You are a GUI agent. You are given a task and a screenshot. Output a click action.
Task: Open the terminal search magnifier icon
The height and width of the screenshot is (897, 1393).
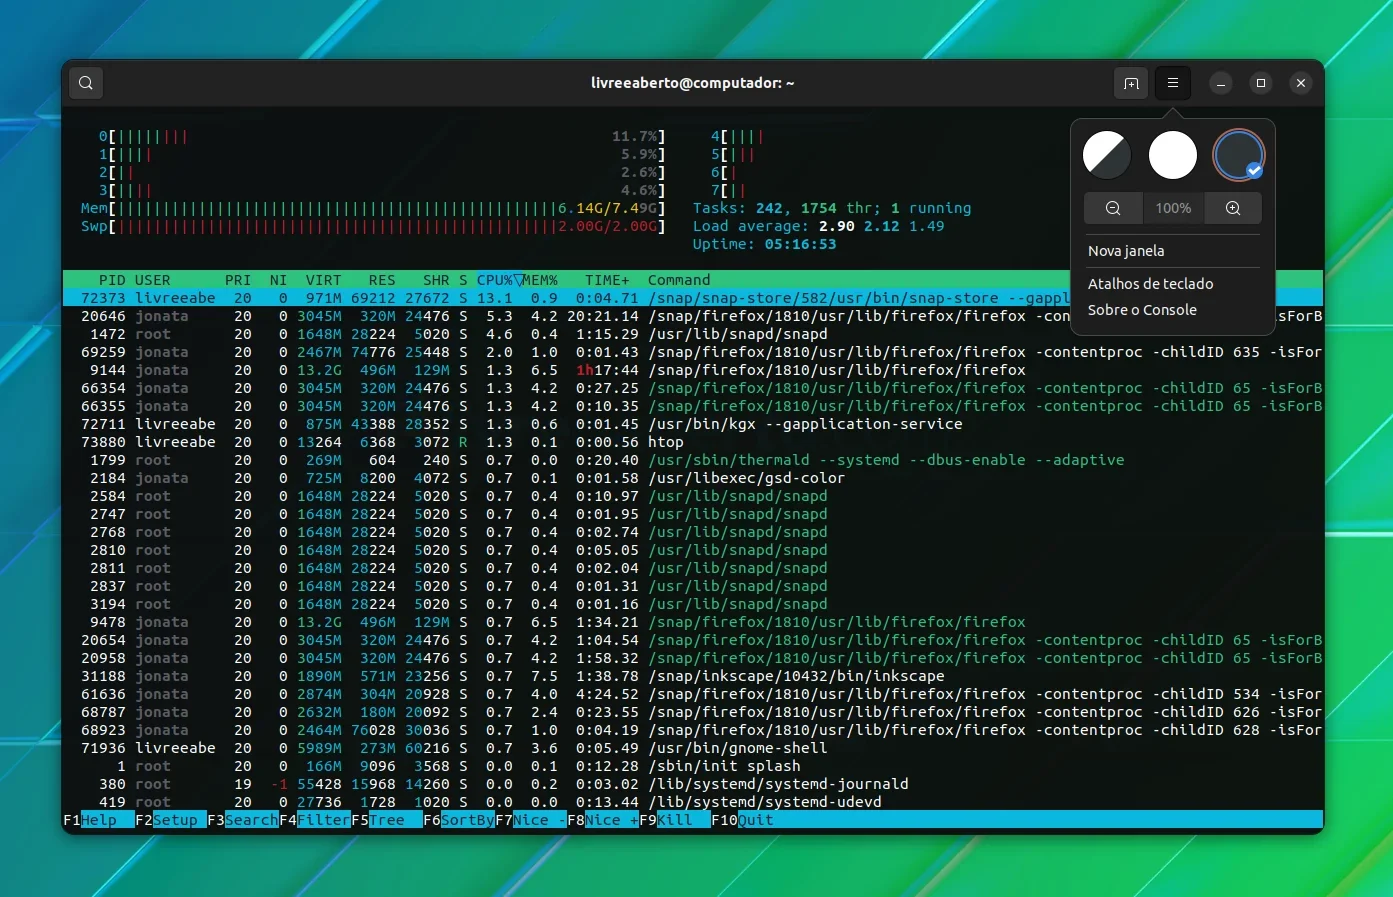86,83
